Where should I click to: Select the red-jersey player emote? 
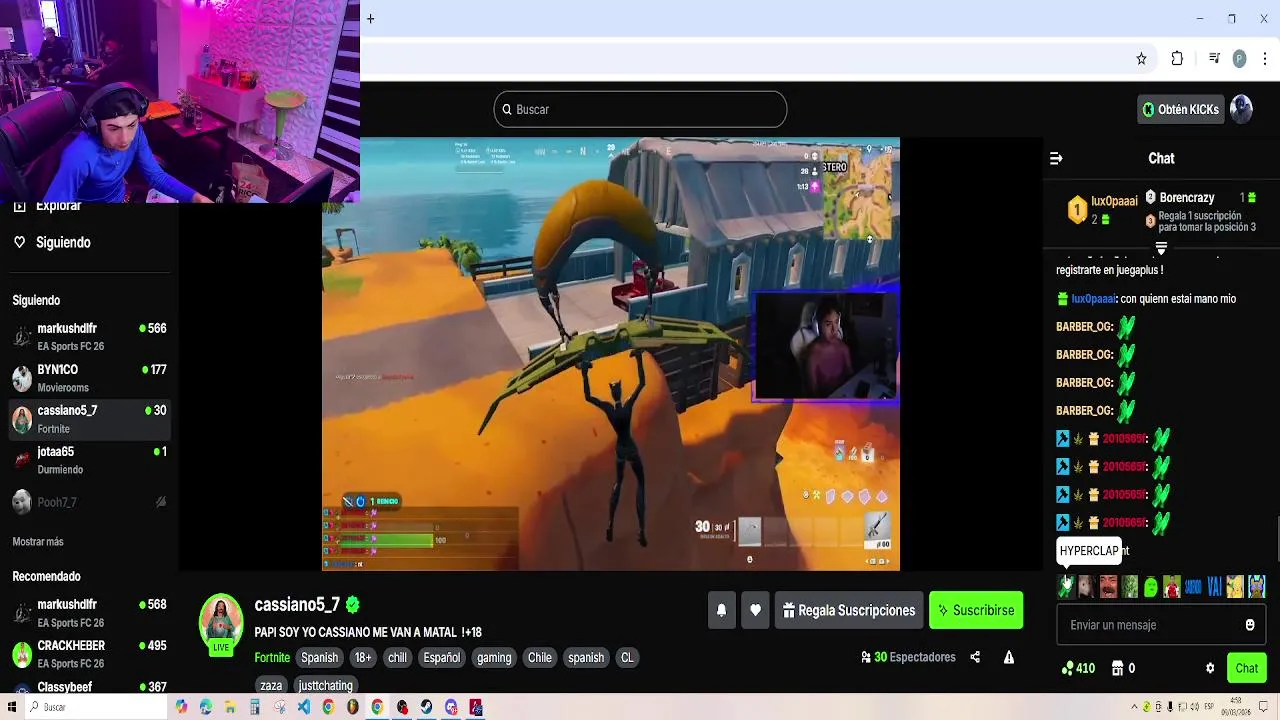coord(1172,587)
